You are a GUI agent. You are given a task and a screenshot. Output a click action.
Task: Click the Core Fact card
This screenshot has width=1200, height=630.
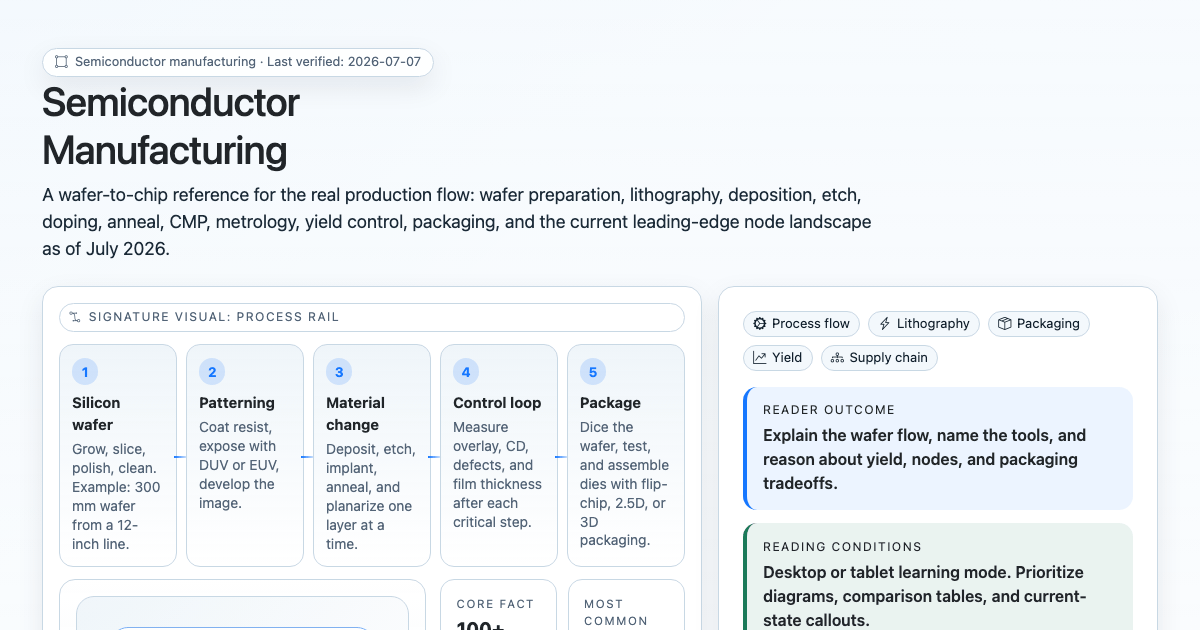pyautogui.click(x=499, y=605)
